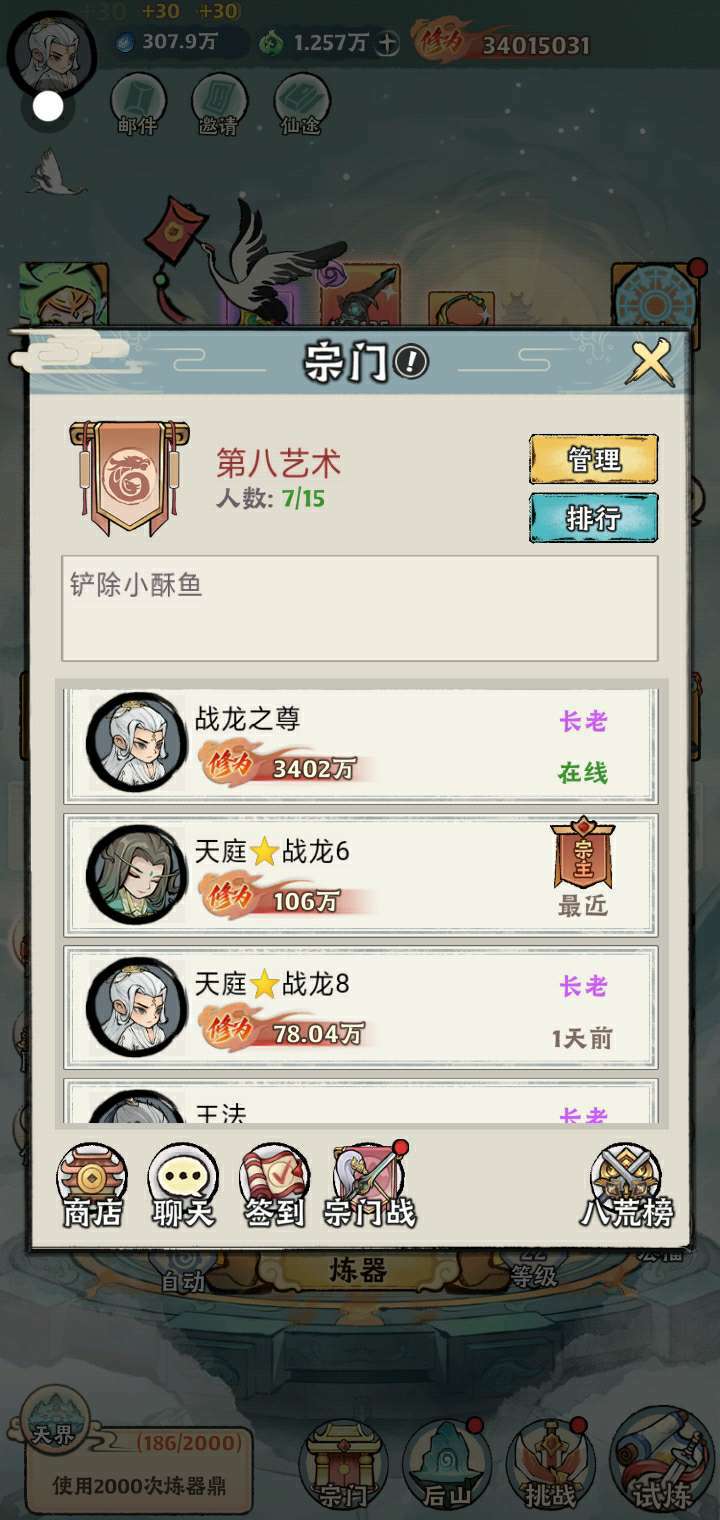
Task: Click the 排行 ranking button
Action: click(x=593, y=518)
